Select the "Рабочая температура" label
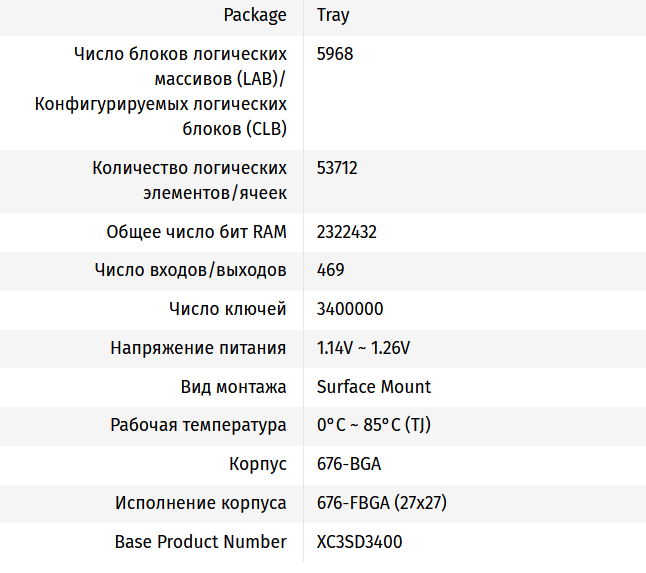 [x=198, y=425]
